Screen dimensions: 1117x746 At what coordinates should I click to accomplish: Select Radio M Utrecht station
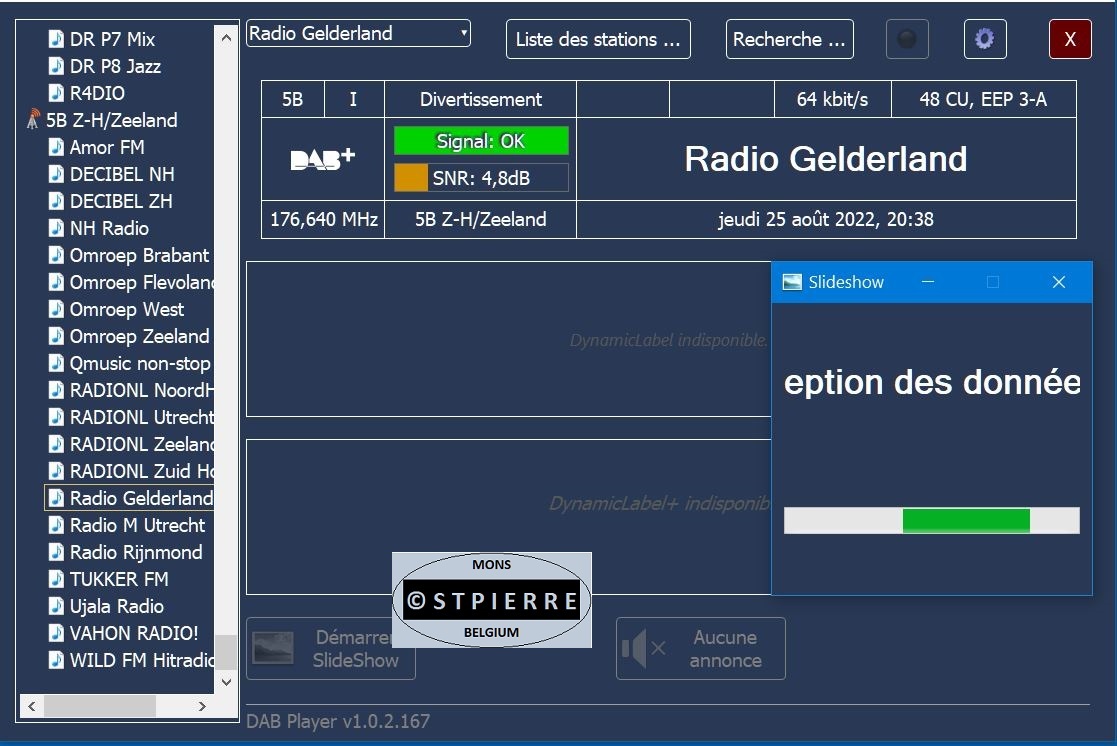coord(137,525)
